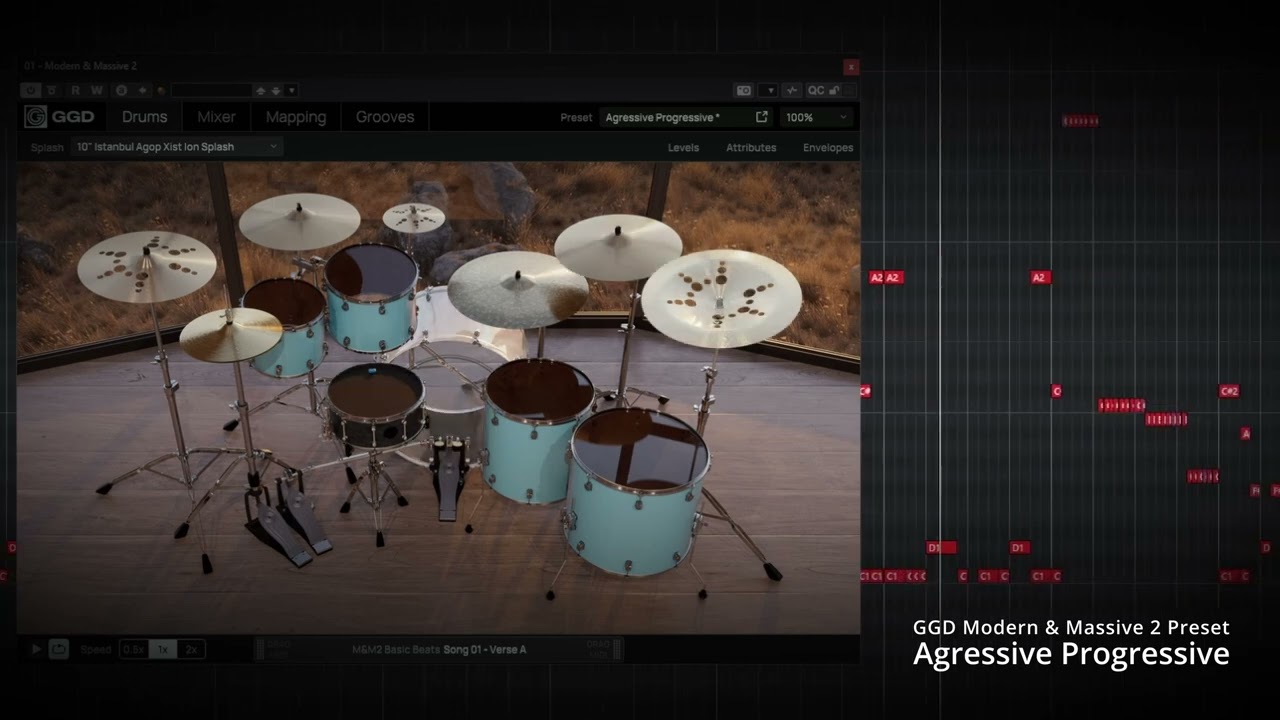The width and height of the screenshot is (1280, 720).
Task: Click the host preset name field
Action: (x=212, y=90)
